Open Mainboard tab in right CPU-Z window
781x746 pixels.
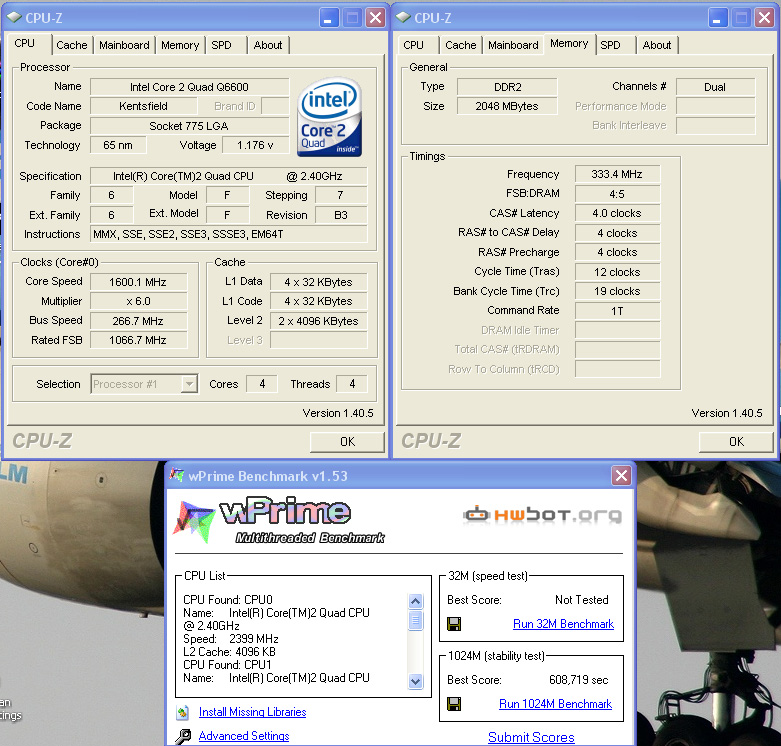pos(513,45)
